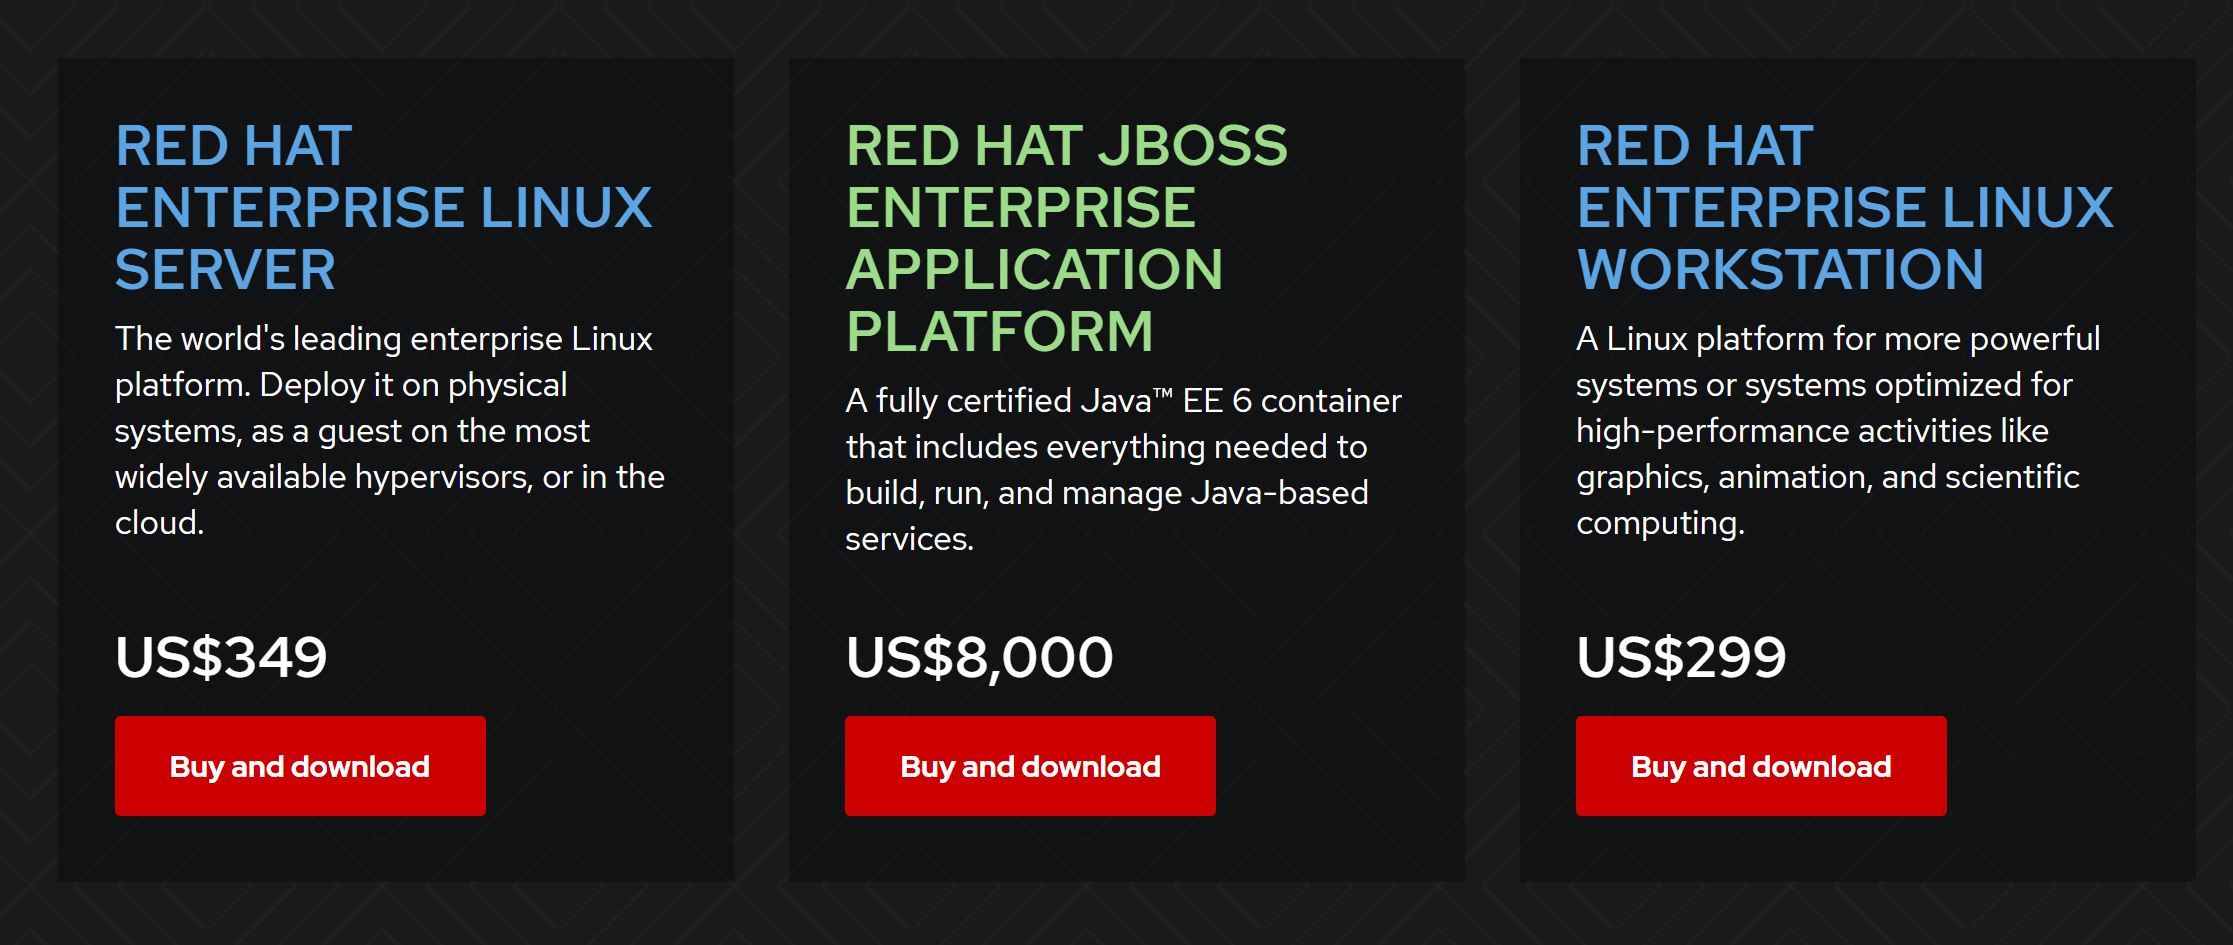2233x945 pixels.
Task: Select the US$299 price
Action: (1681, 657)
